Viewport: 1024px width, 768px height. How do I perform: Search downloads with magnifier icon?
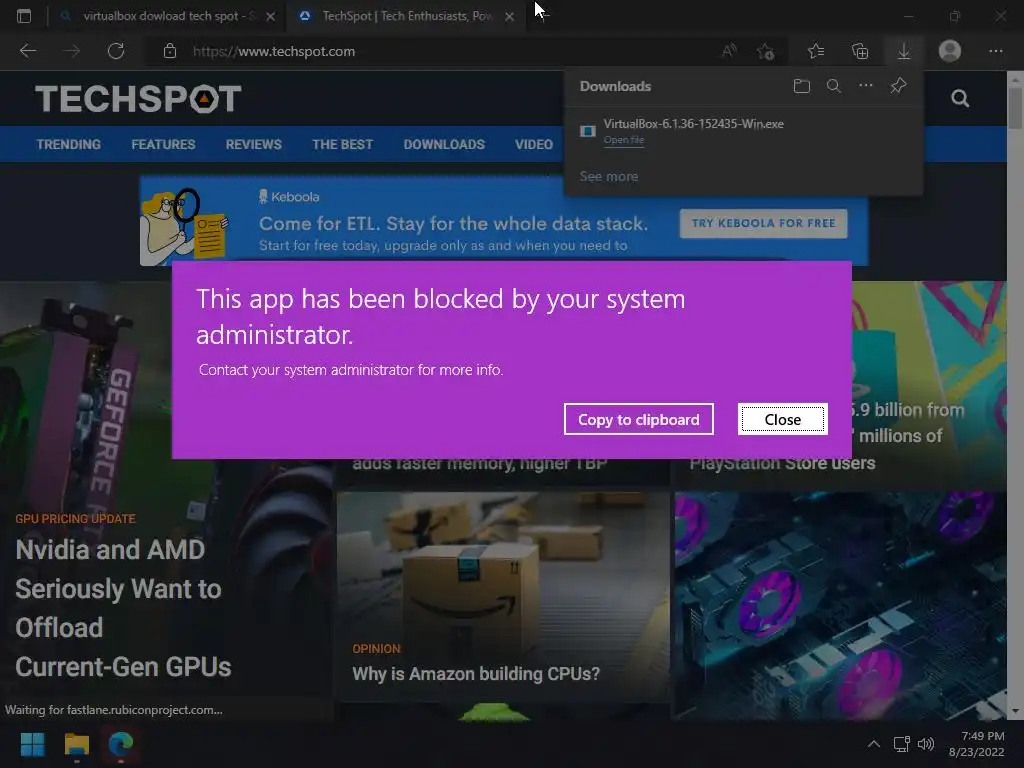(833, 86)
